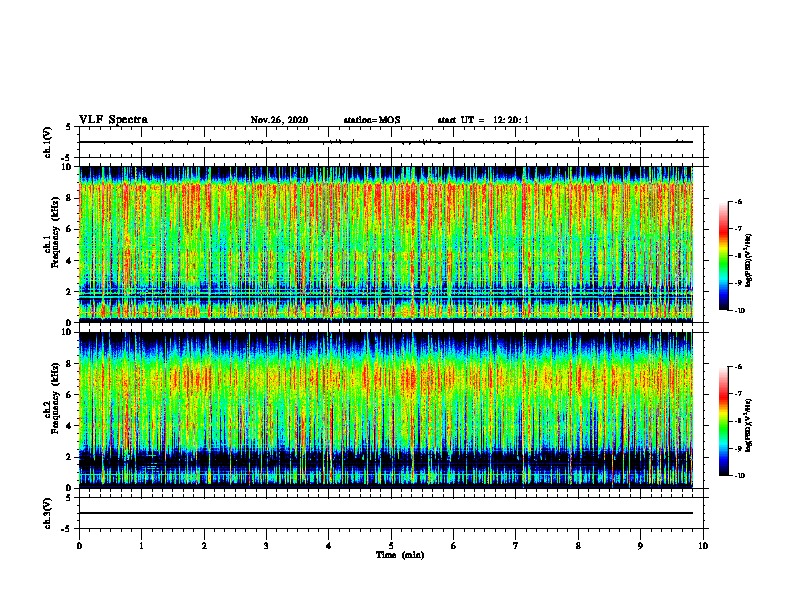Screen dimensions: 792x612
Task: Click time axis tick label "4"
Action: pos(329,546)
